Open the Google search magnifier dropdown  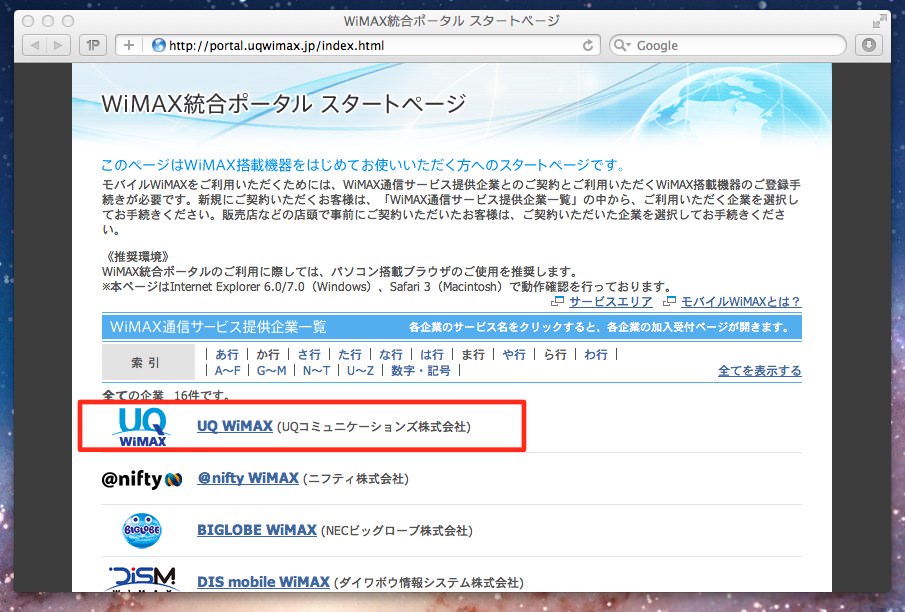tap(622, 45)
